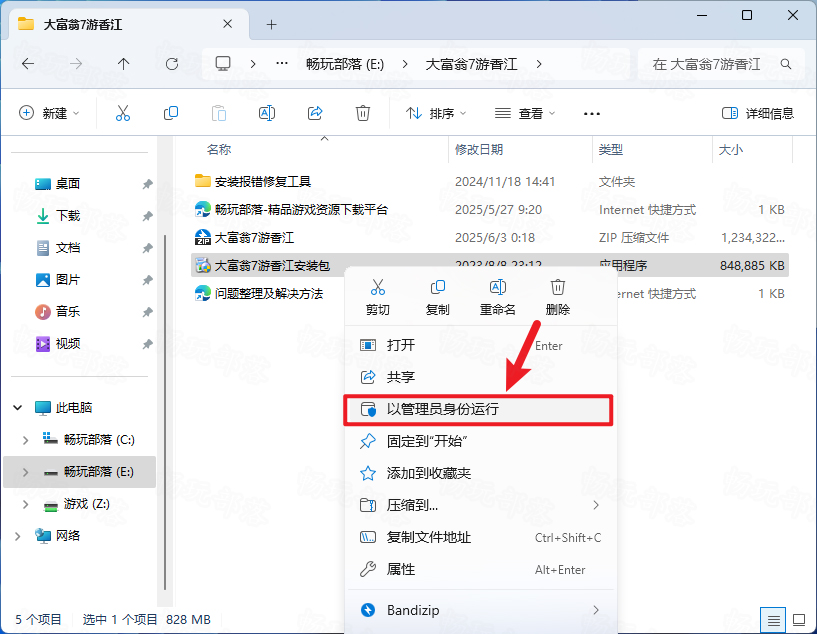The width and height of the screenshot is (817, 634).
Task: Close the 大富翁7游香江 tab
Action: [228, 24]
